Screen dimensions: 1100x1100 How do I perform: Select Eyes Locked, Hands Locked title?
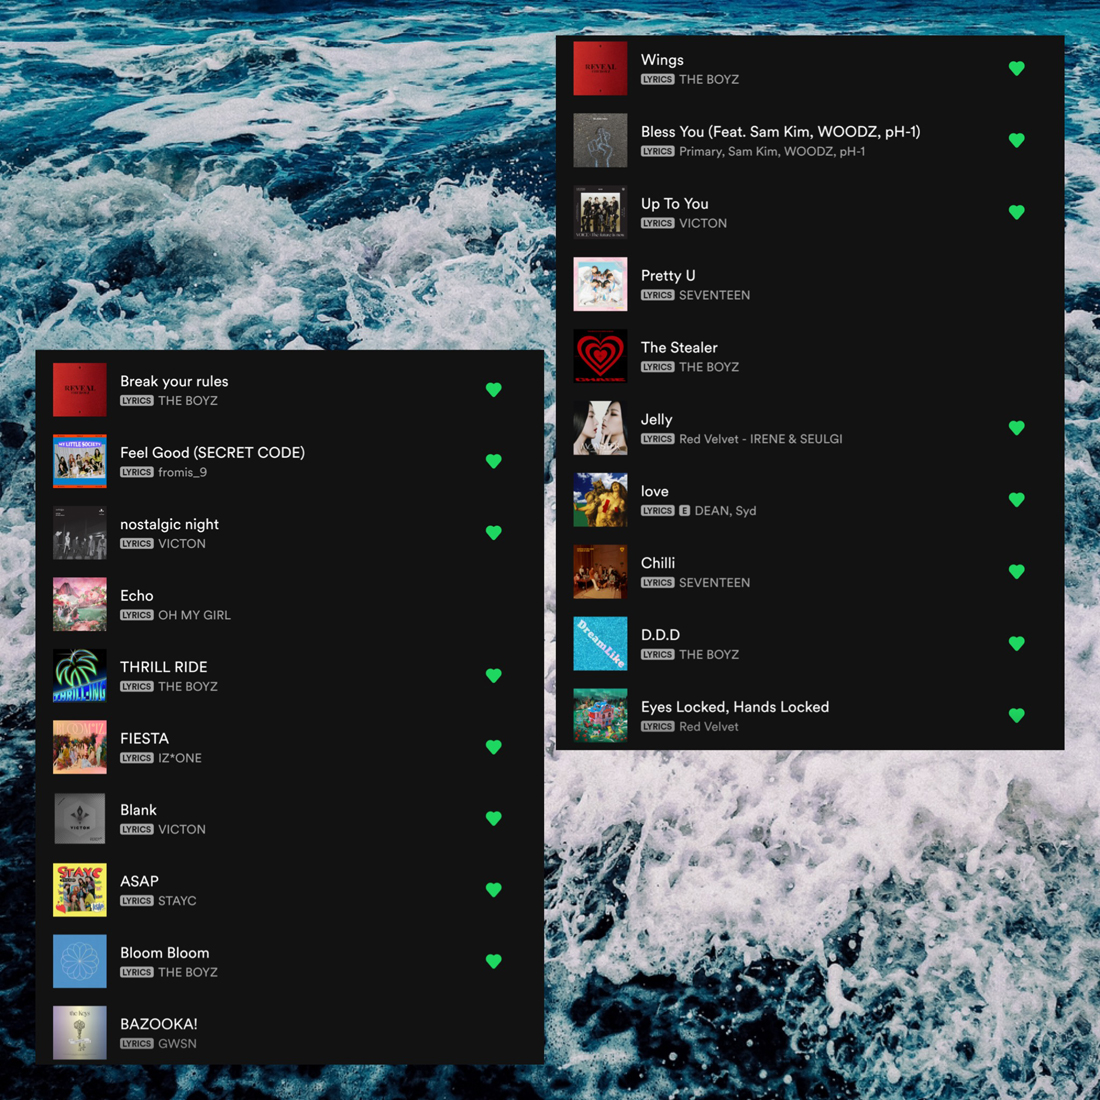(735, 707)
